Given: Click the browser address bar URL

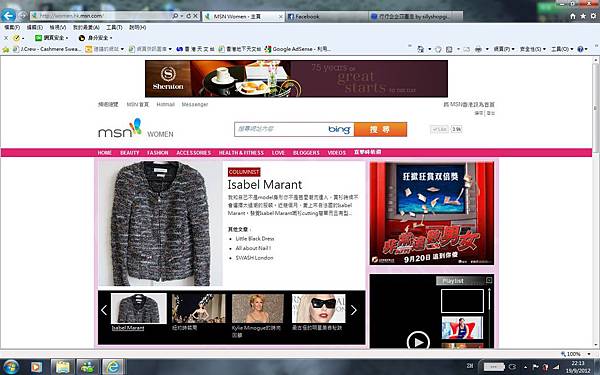Looking at the screenshot, I should click(101, 16).
